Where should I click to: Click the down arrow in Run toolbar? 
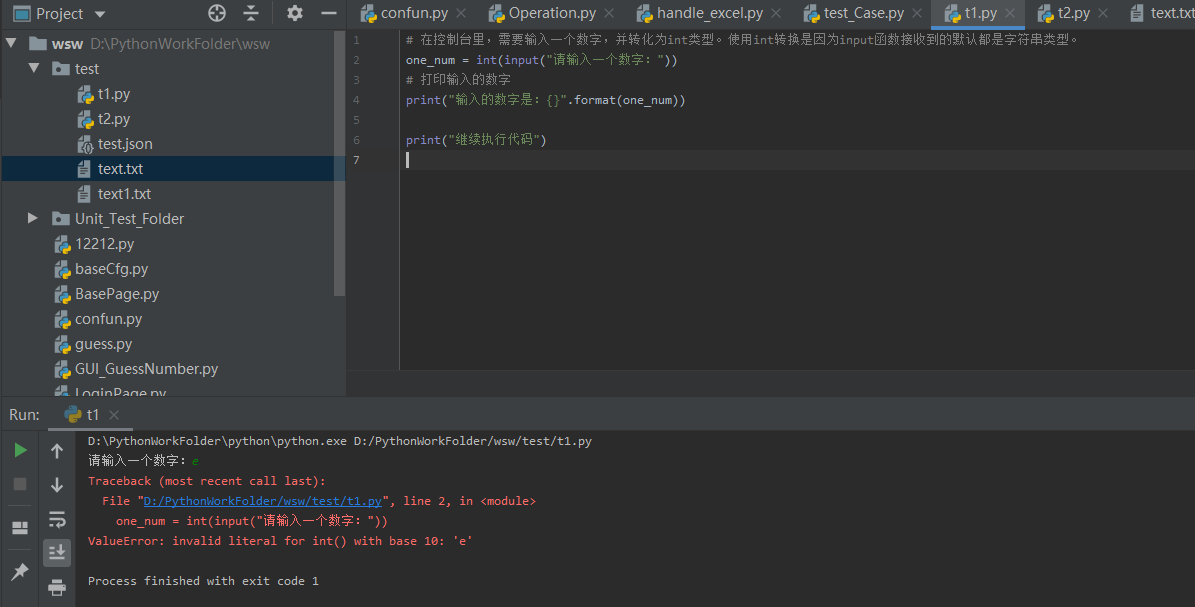(57, 484)
